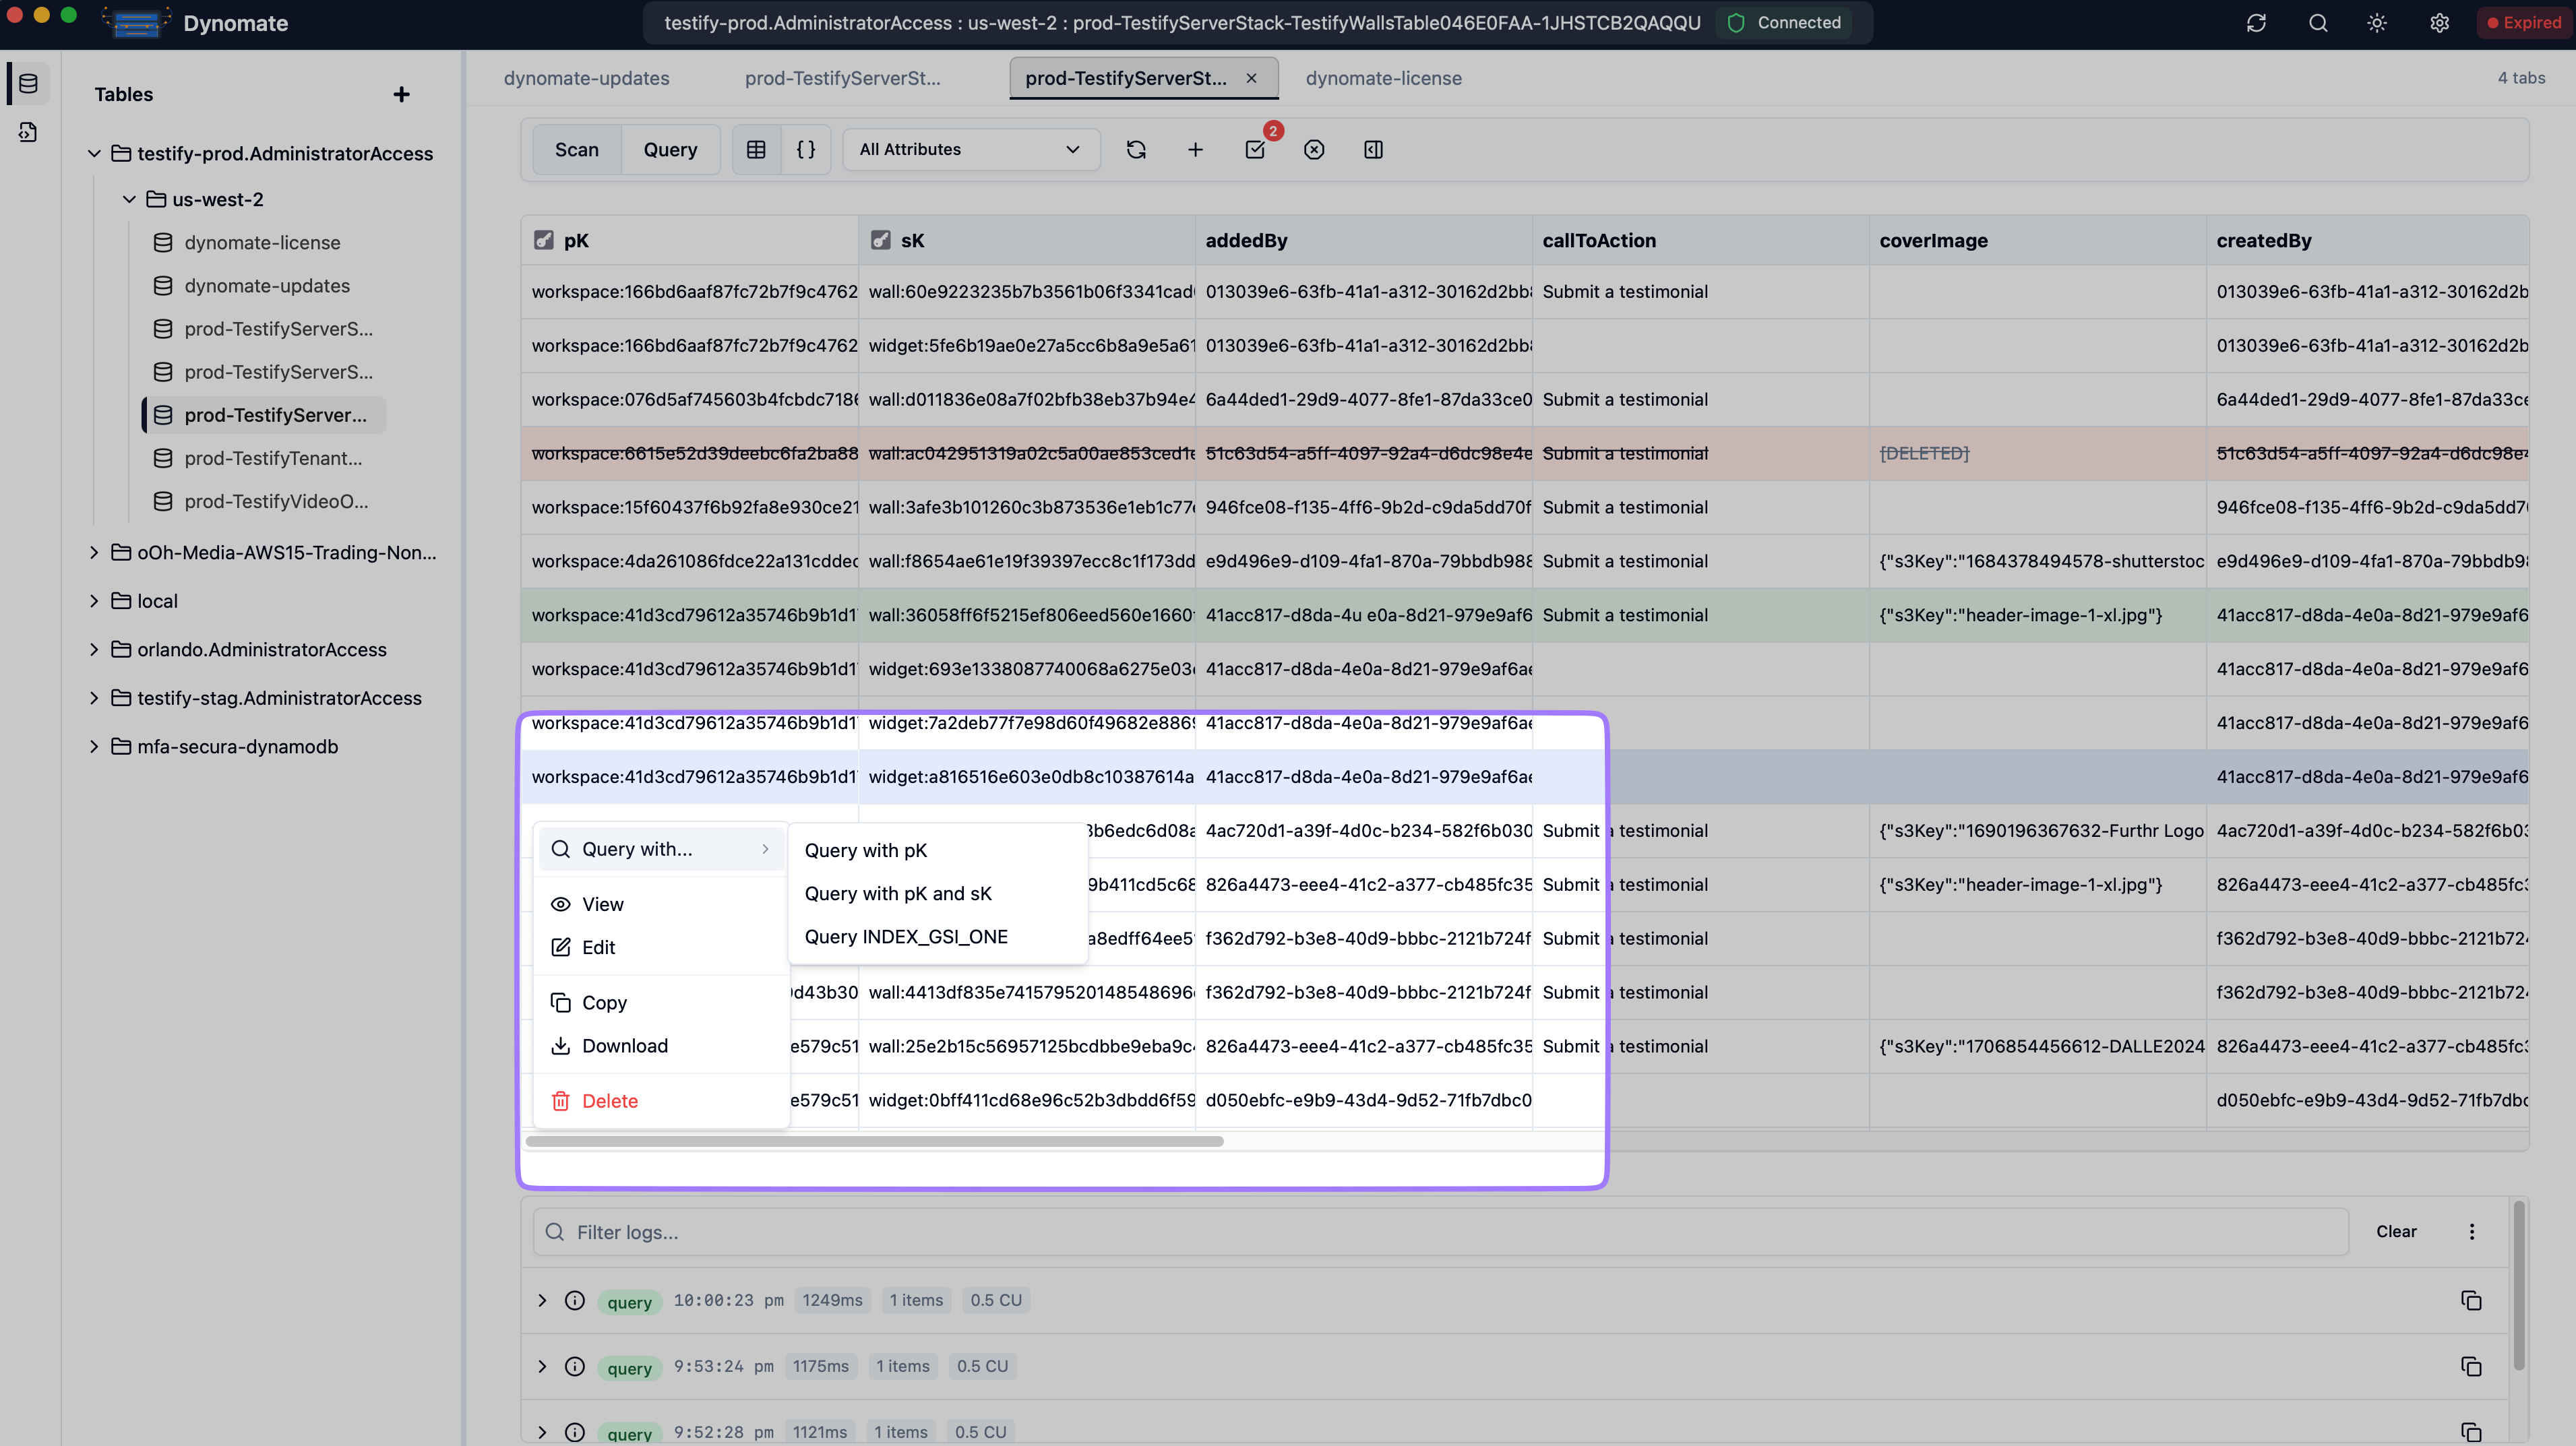2576x1446 pixels.
Task: Deselect items via the crossed-circle icon
Action: tap(1314, 149)
